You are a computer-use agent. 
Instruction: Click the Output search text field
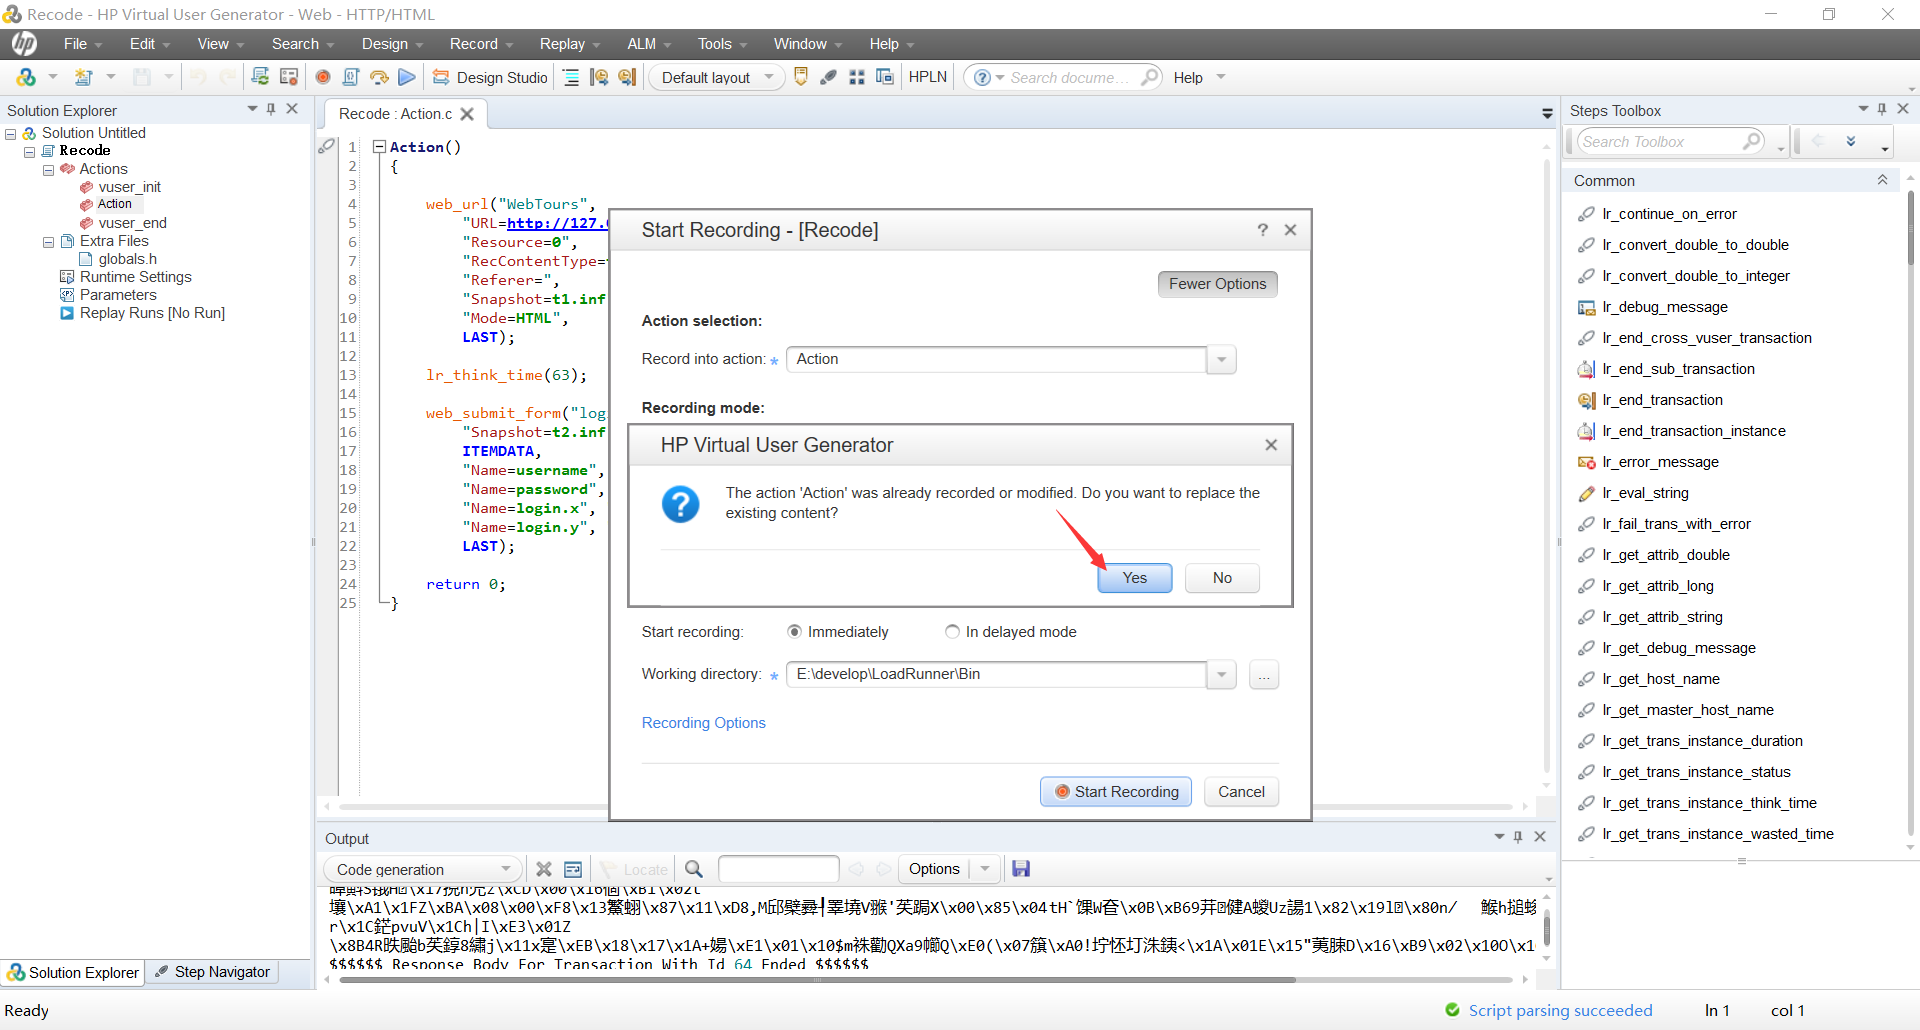pos(778,869)
